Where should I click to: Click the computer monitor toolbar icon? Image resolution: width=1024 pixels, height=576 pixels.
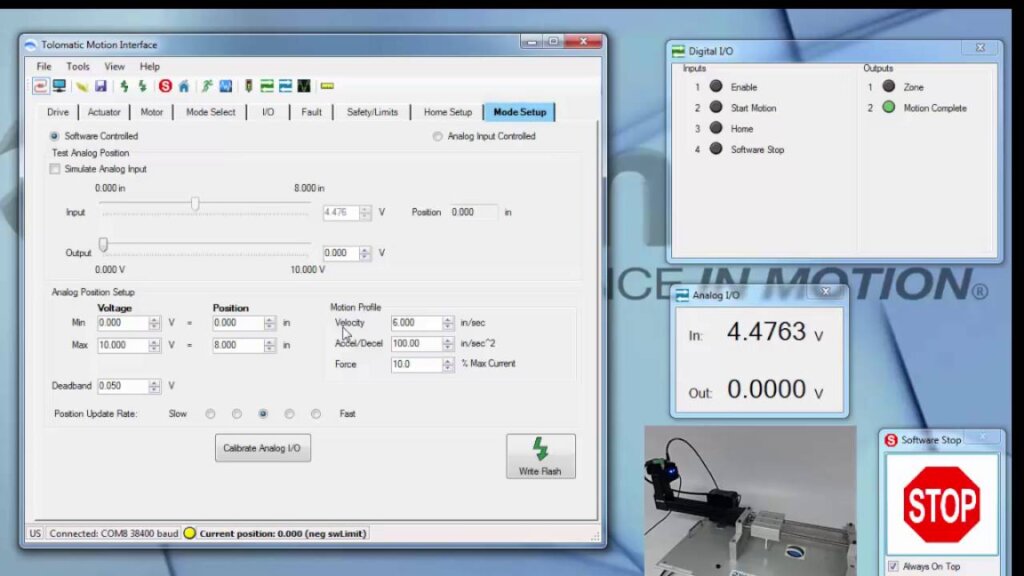coord(60,86)
